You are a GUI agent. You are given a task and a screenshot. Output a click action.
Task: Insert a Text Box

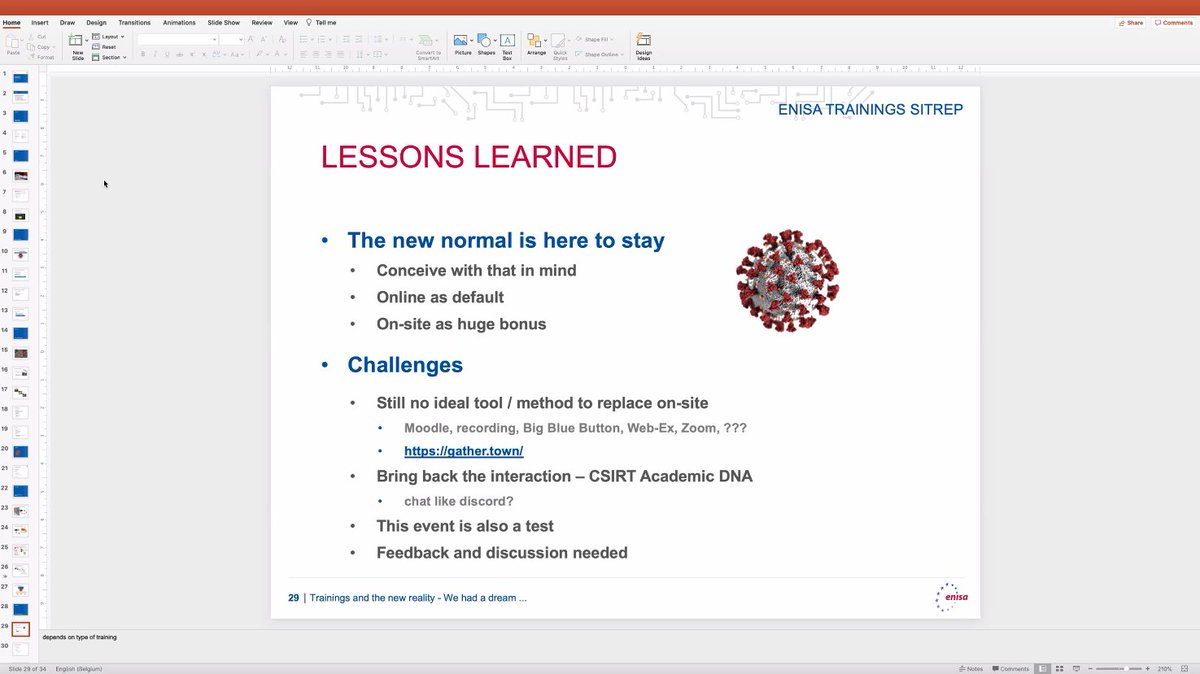tap(507, 46)
